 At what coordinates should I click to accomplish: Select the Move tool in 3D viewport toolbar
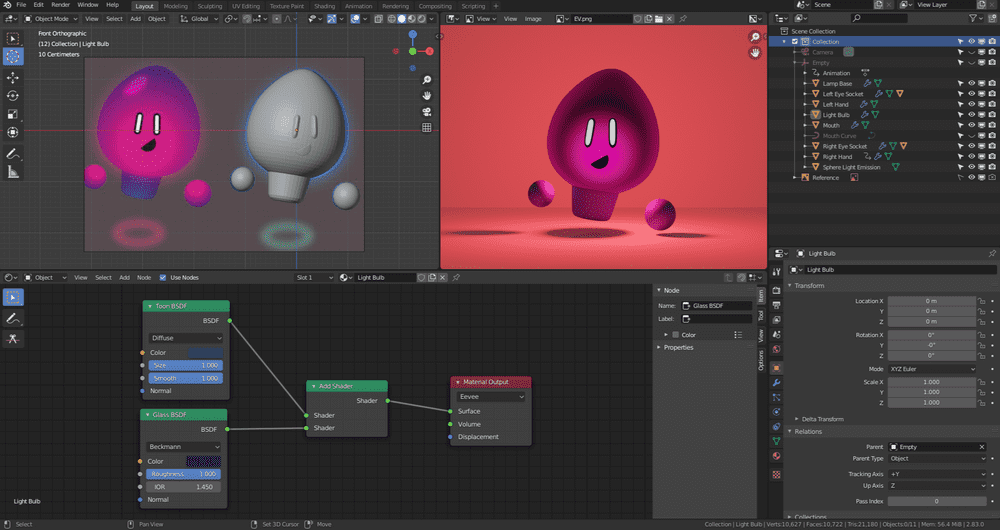[x=13, y=78]
